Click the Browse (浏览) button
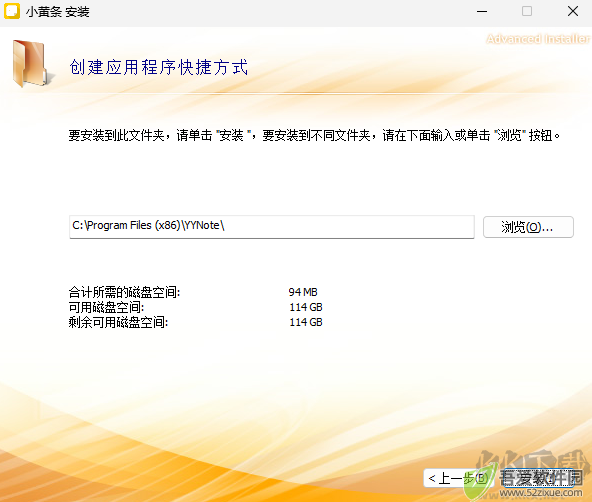Screen dimensions: 592x502 point(528,227)
